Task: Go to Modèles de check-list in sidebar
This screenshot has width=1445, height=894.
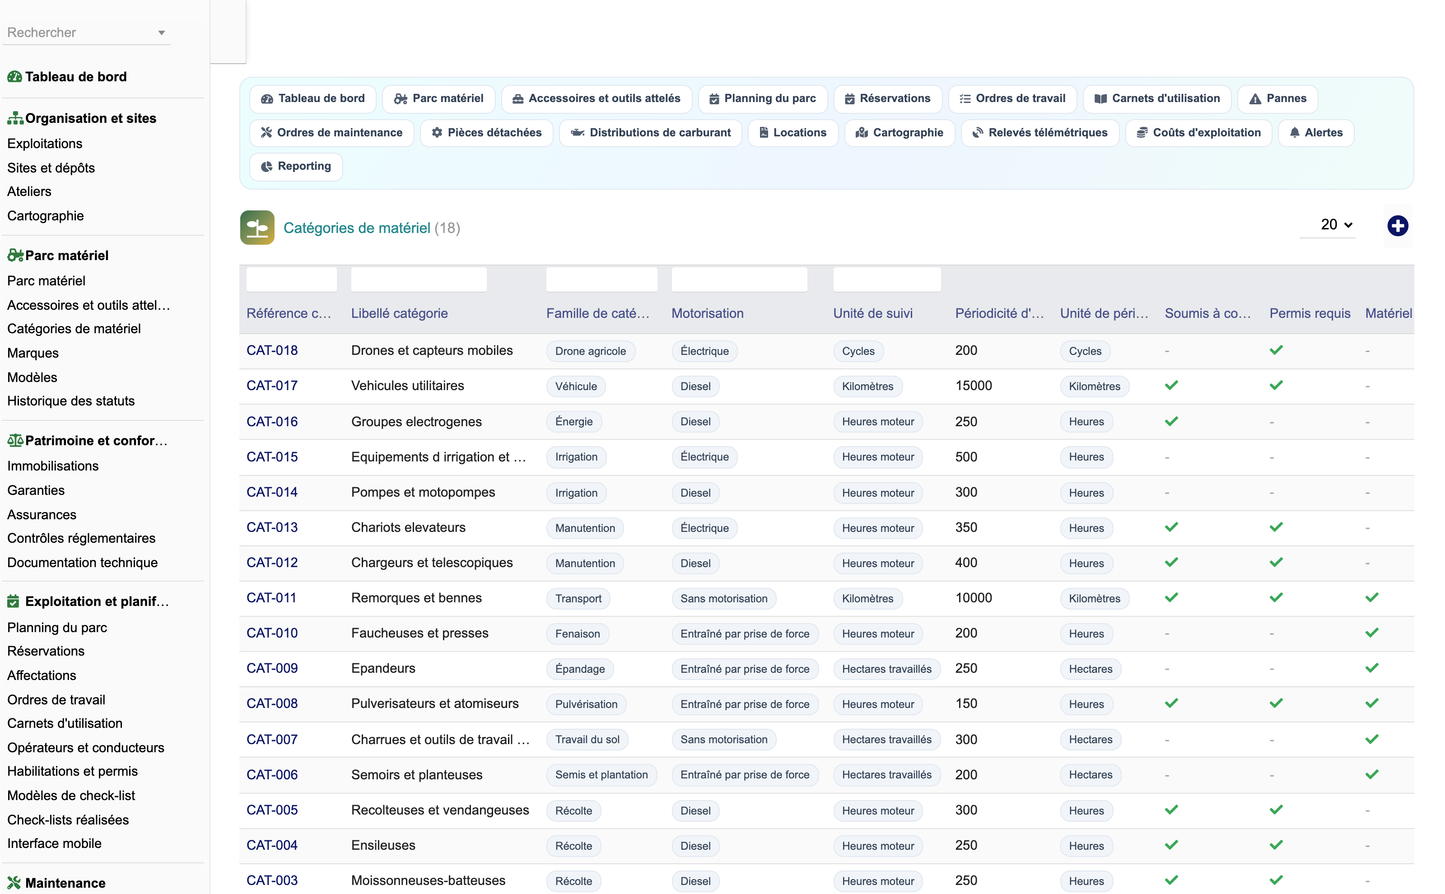Action: (71, 796)
